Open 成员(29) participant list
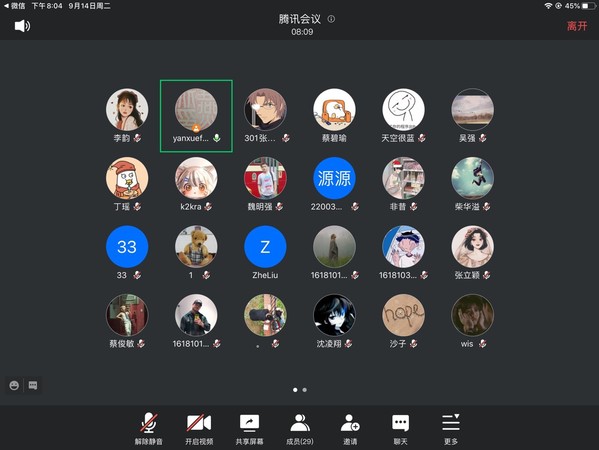Image resolution: width=599 pixels, height=450 pixels. (300, 429)
